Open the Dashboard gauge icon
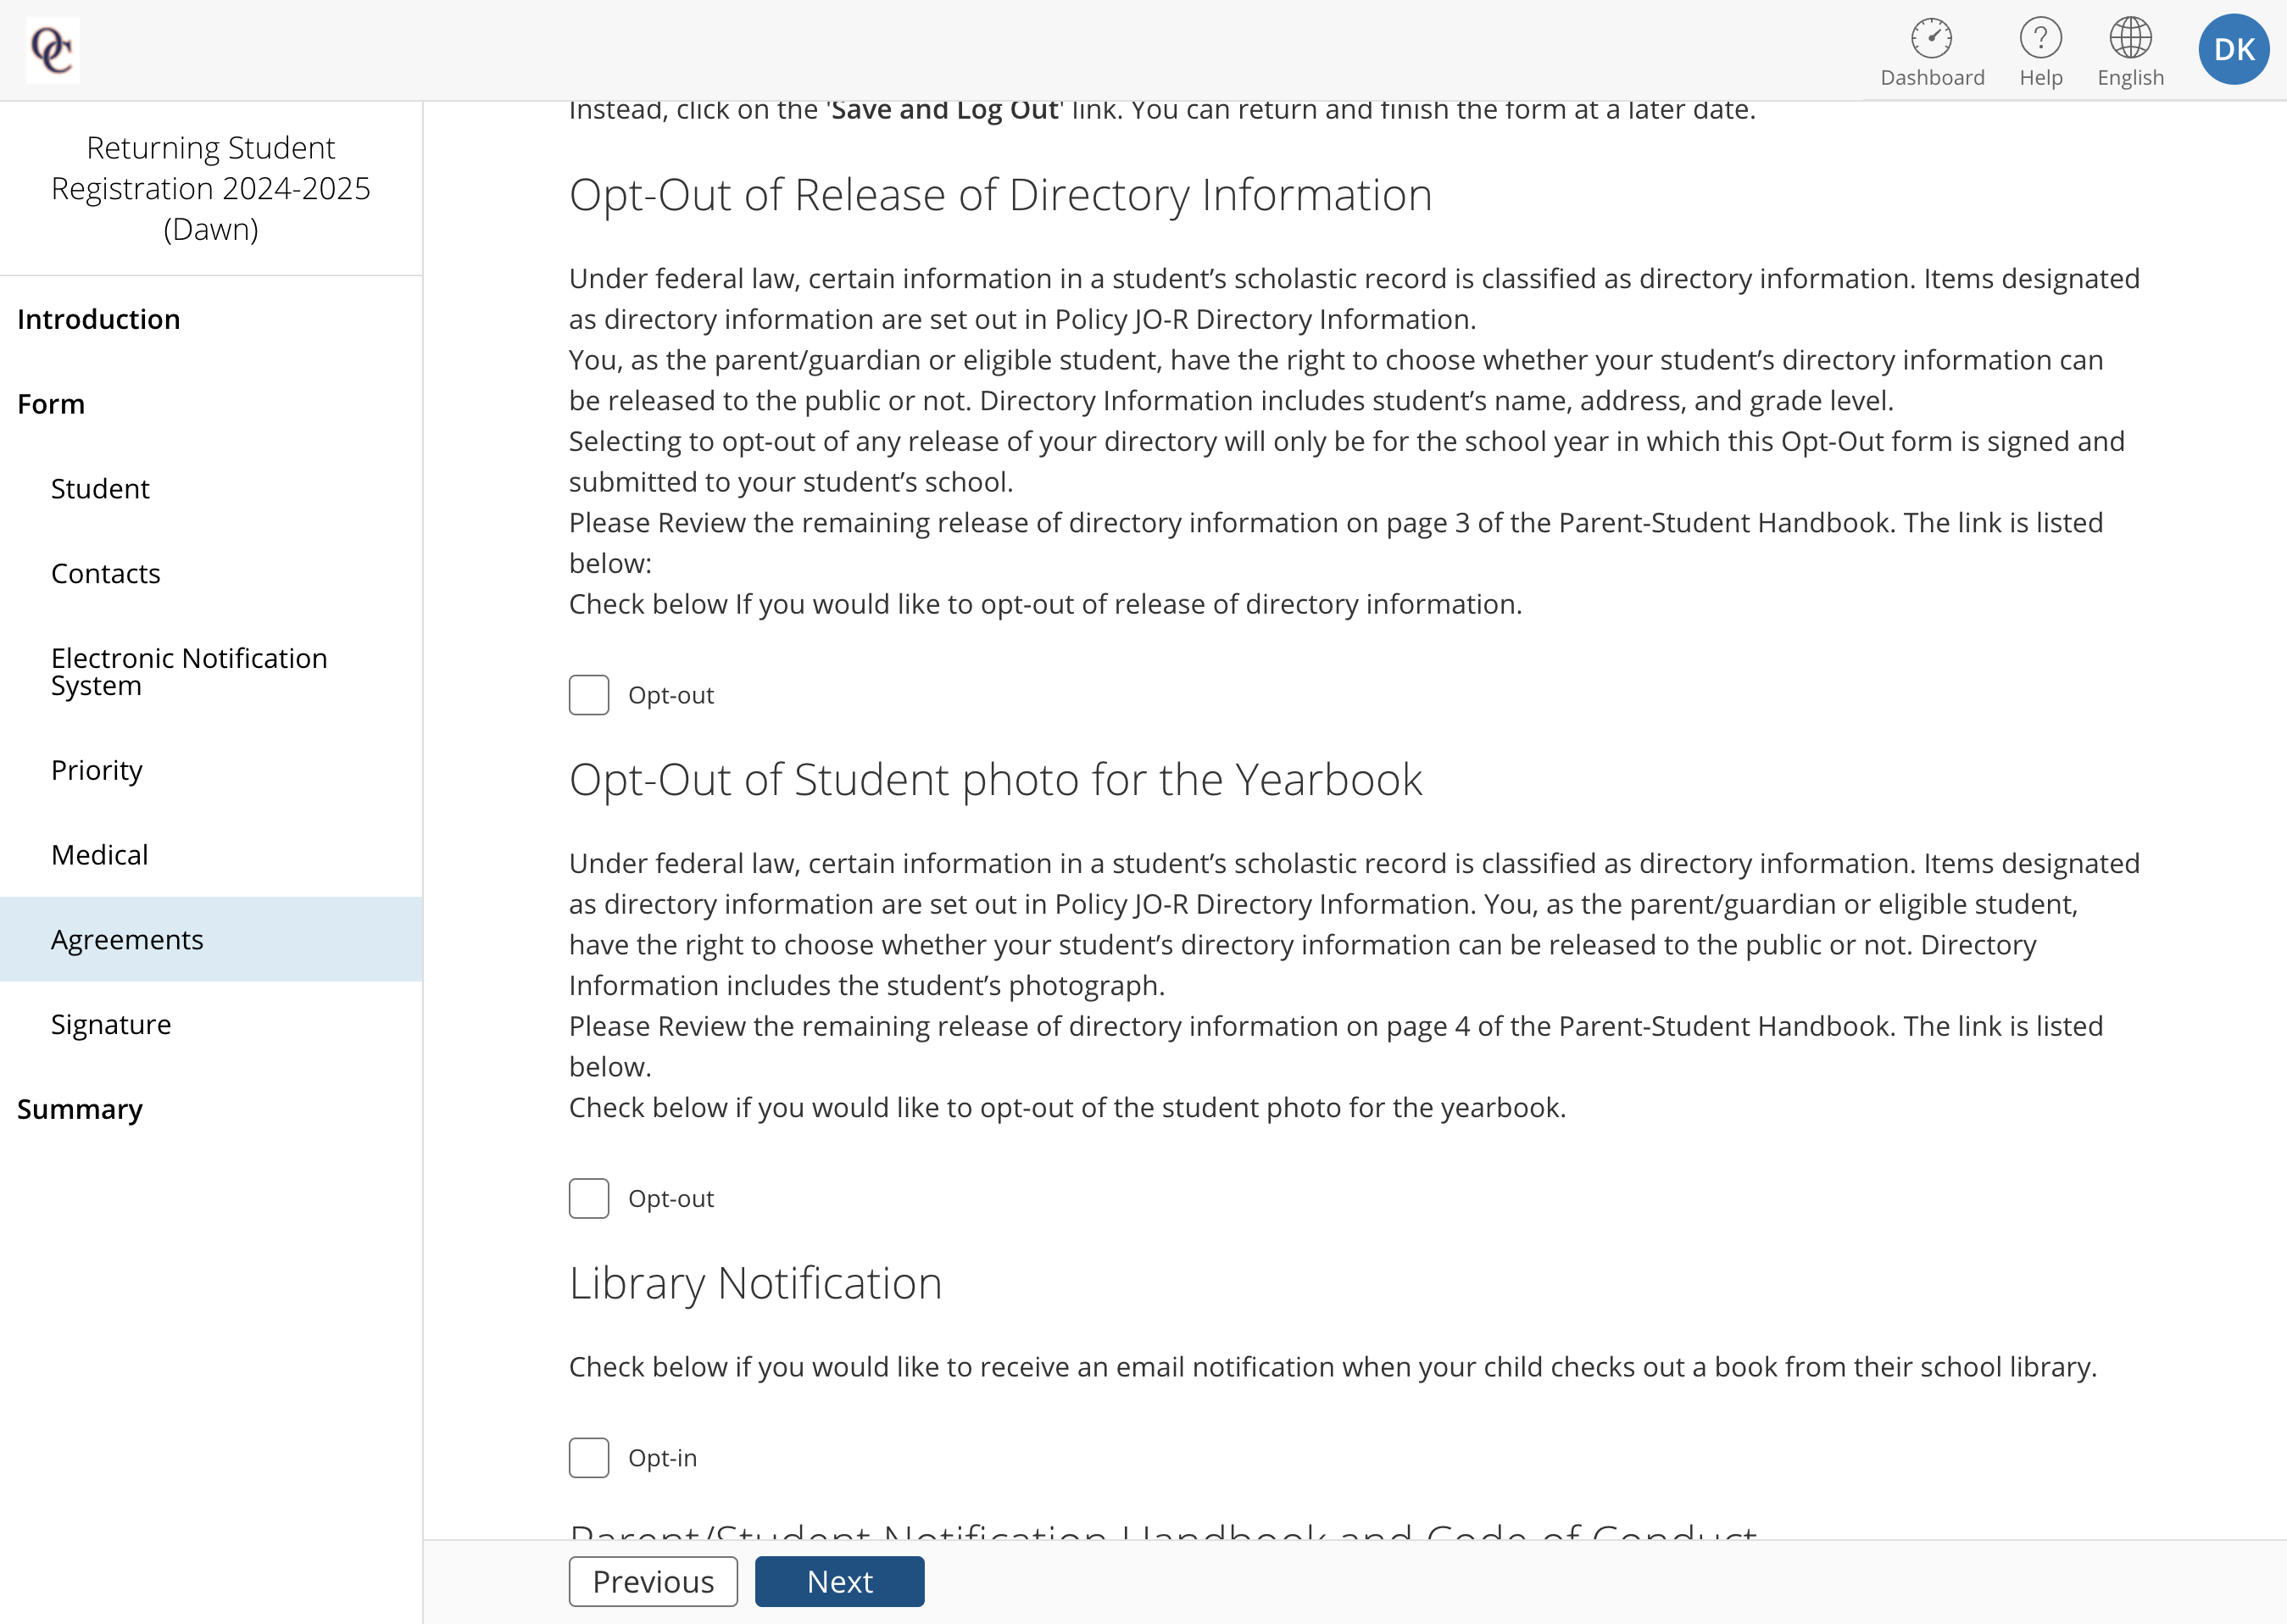The image size is (2287, 1624). pos(1931,38)
